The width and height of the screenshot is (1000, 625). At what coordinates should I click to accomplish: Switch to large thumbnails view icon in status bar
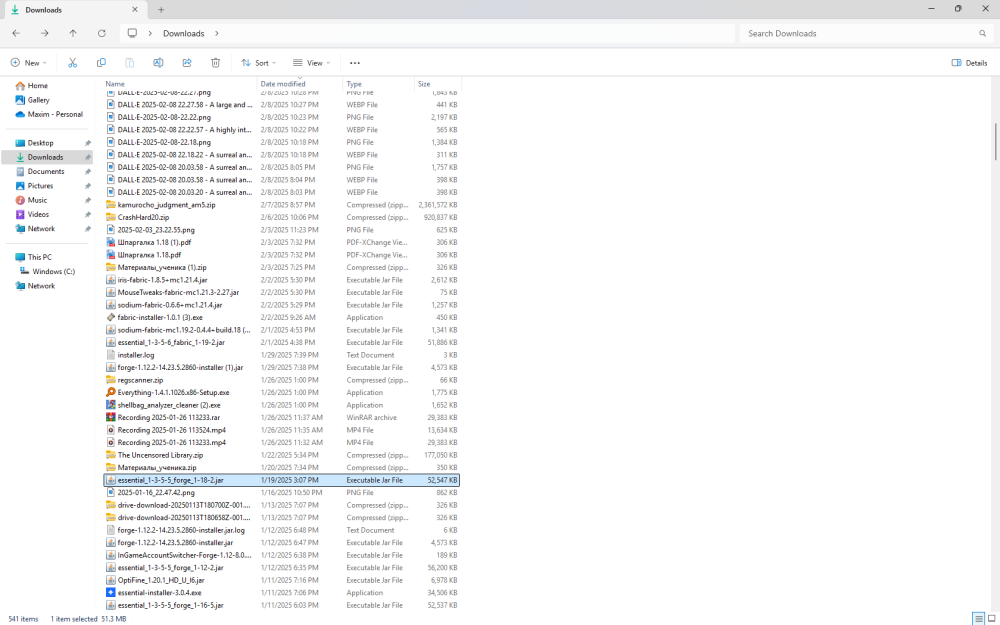tap(992, 619)
